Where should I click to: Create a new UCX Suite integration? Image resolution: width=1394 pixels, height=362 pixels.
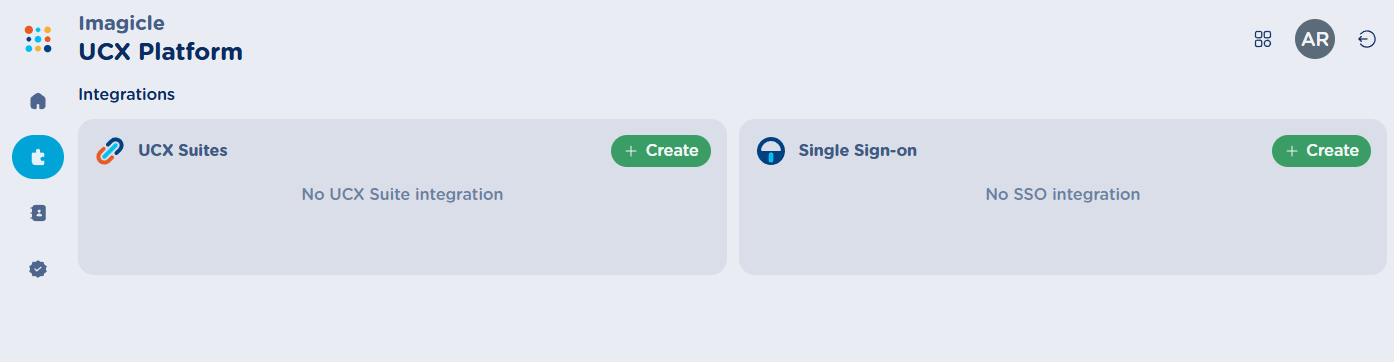pyautogui.click(x=661, y=151)
